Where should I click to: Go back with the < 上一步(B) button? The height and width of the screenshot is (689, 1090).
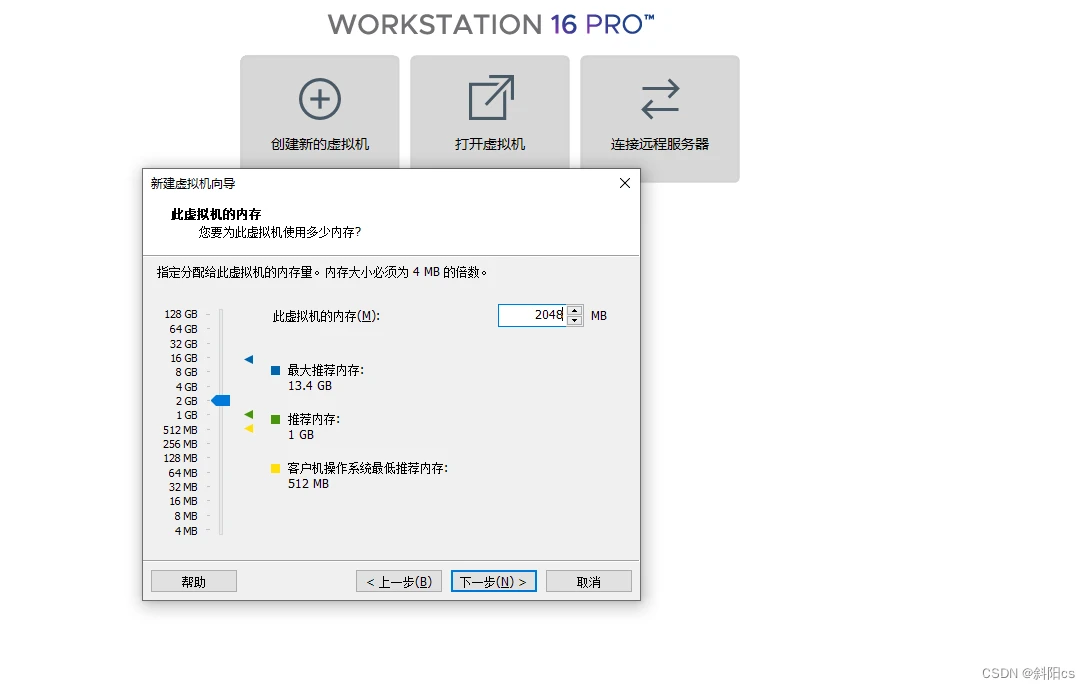[398, 582]
